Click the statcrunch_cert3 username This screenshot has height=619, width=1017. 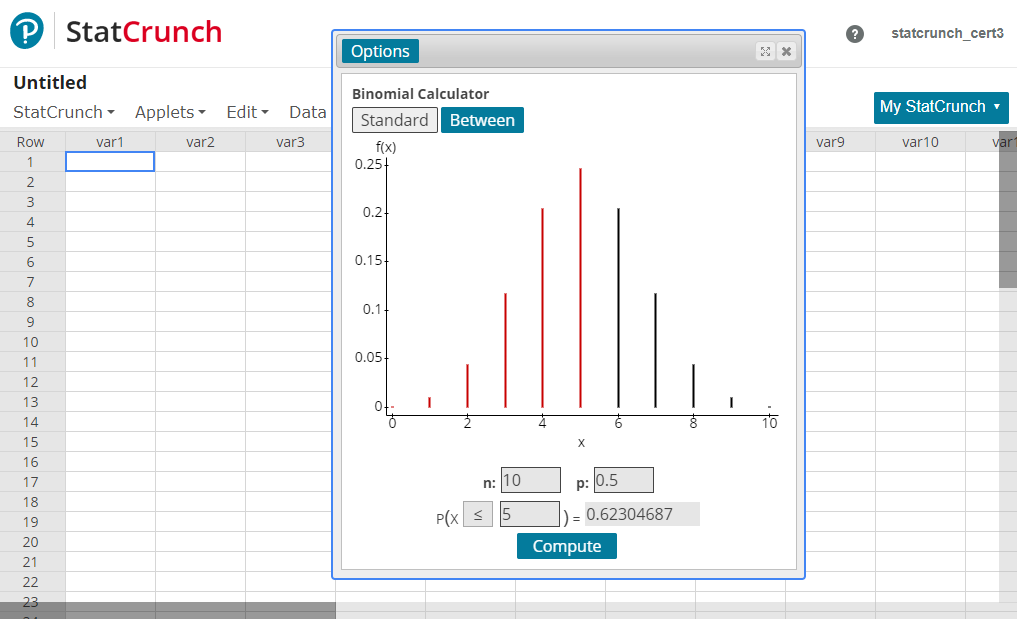[947, 33]
